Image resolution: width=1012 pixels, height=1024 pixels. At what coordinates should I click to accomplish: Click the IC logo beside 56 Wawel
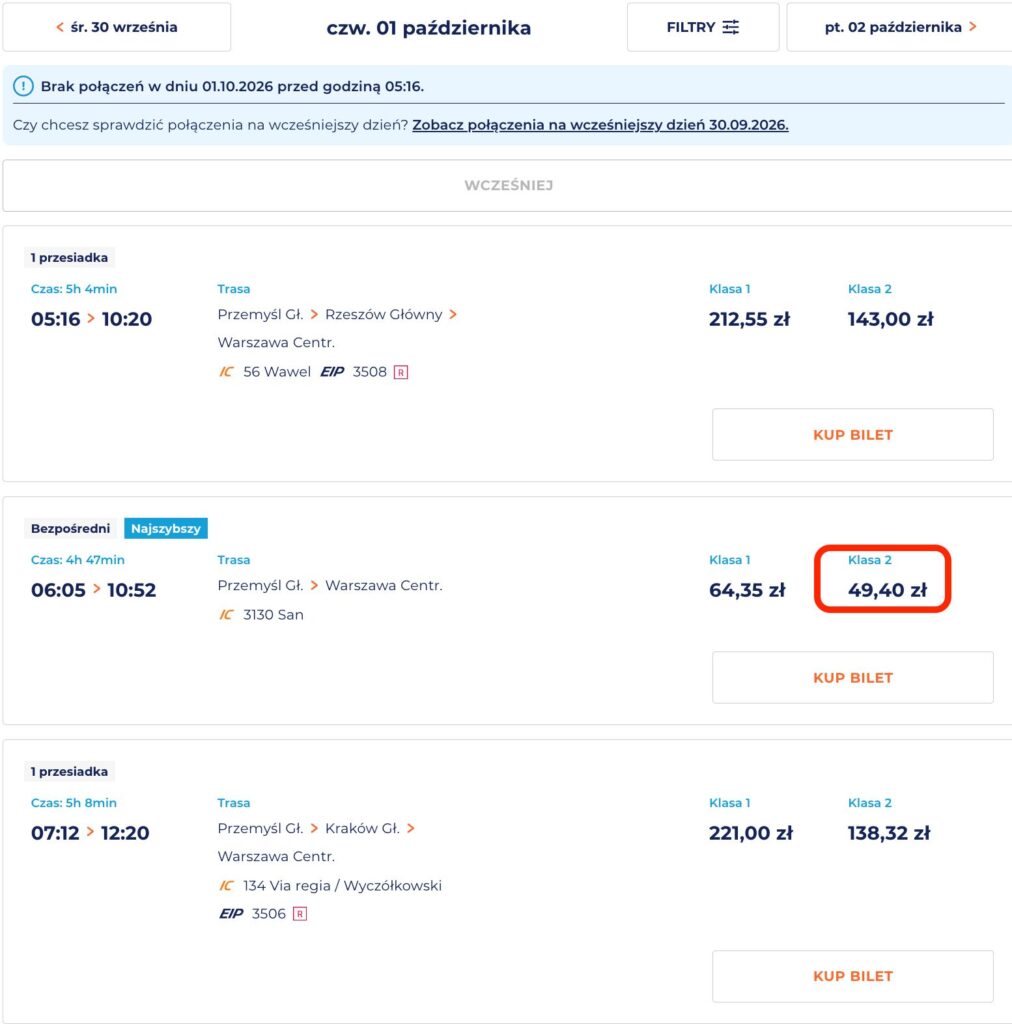pyautogui.click(x=226, y=372)
